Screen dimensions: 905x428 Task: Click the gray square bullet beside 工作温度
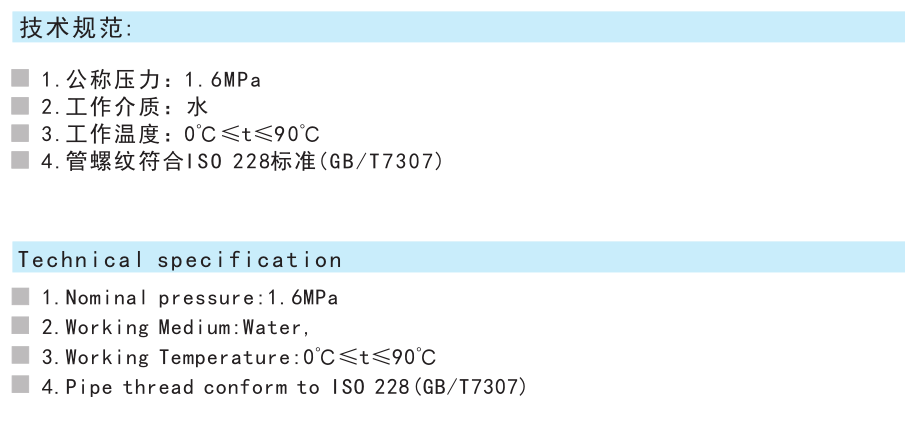pos(20,133)
